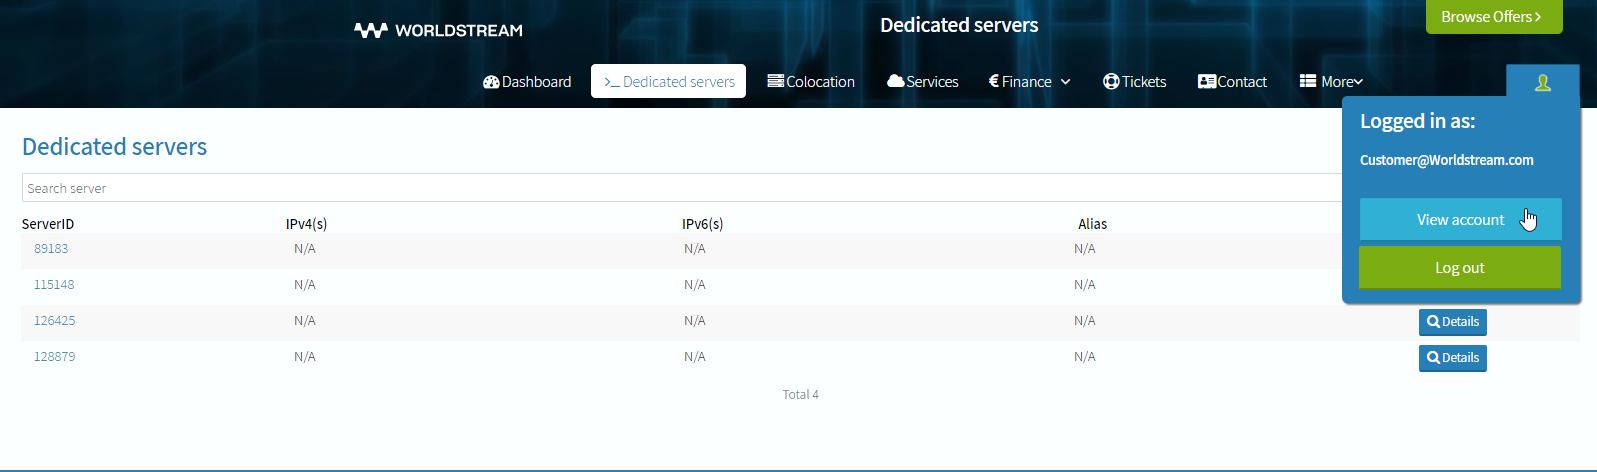Click the ServerID column header
Screen dimensions: 1597x472
[48, 224]
